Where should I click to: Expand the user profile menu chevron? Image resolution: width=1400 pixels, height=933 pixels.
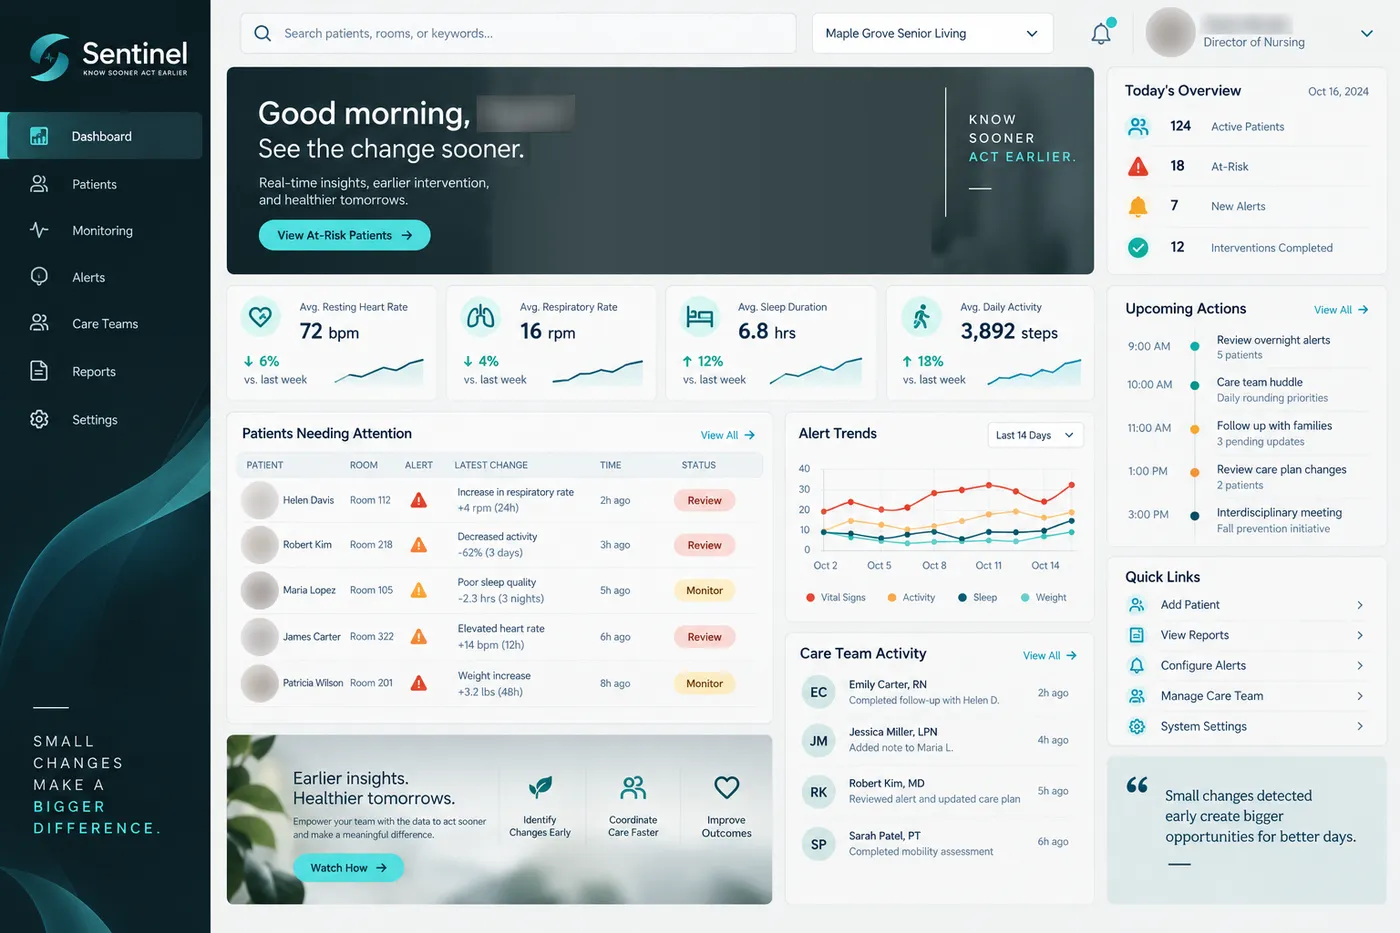pos(1367,34)
